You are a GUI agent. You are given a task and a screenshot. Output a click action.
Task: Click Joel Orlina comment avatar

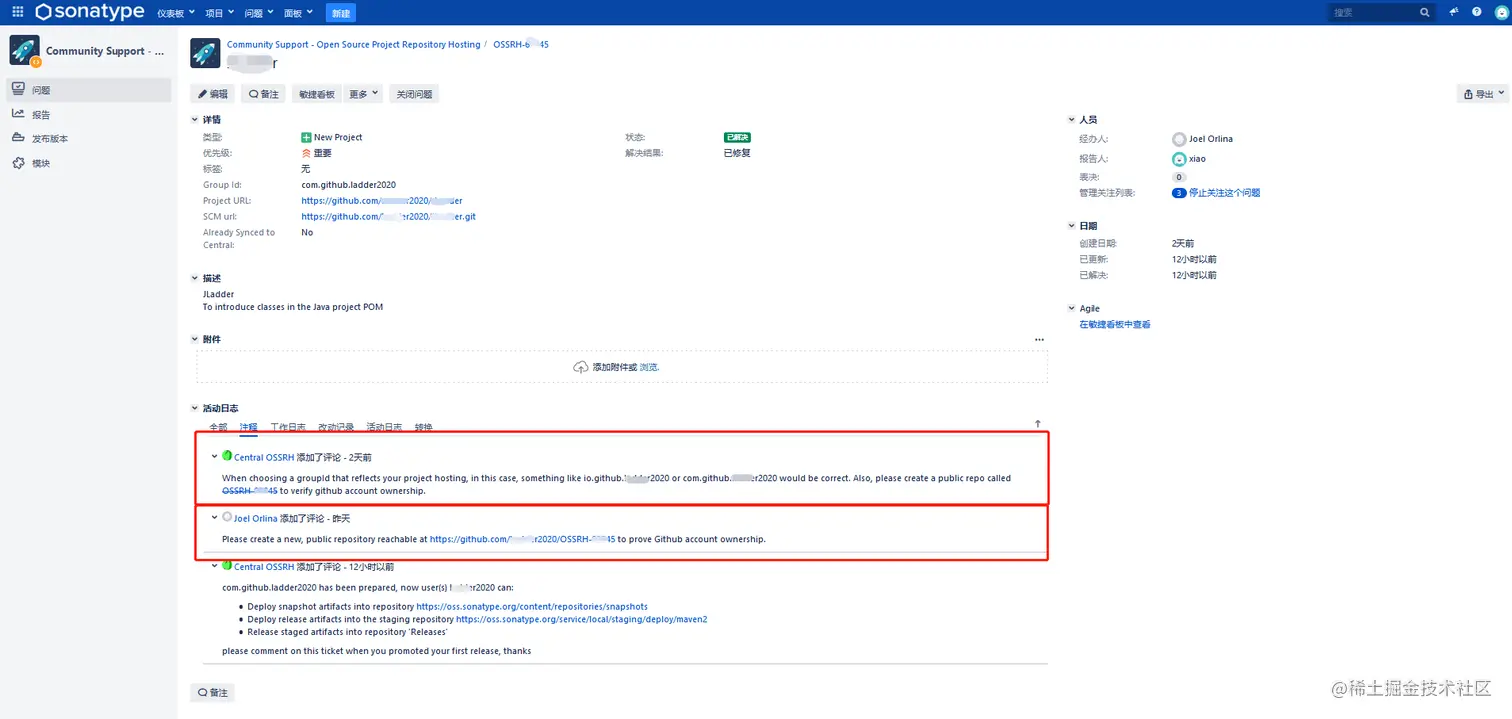(227, 517)
